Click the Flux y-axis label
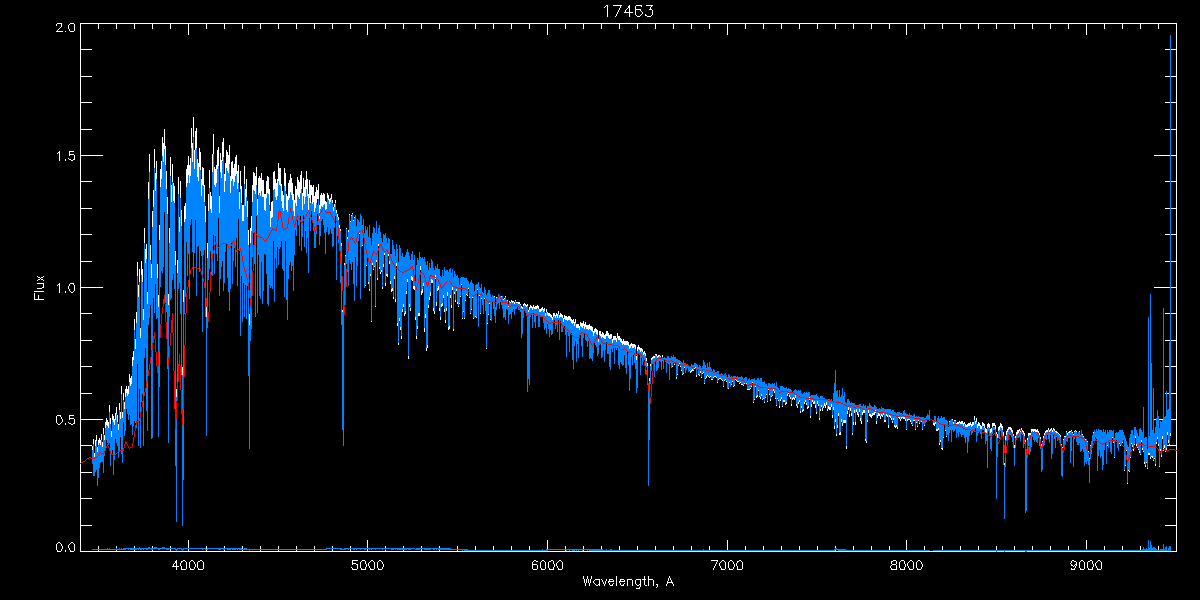Screen dimensions: 1200x600 pos(40,286)
